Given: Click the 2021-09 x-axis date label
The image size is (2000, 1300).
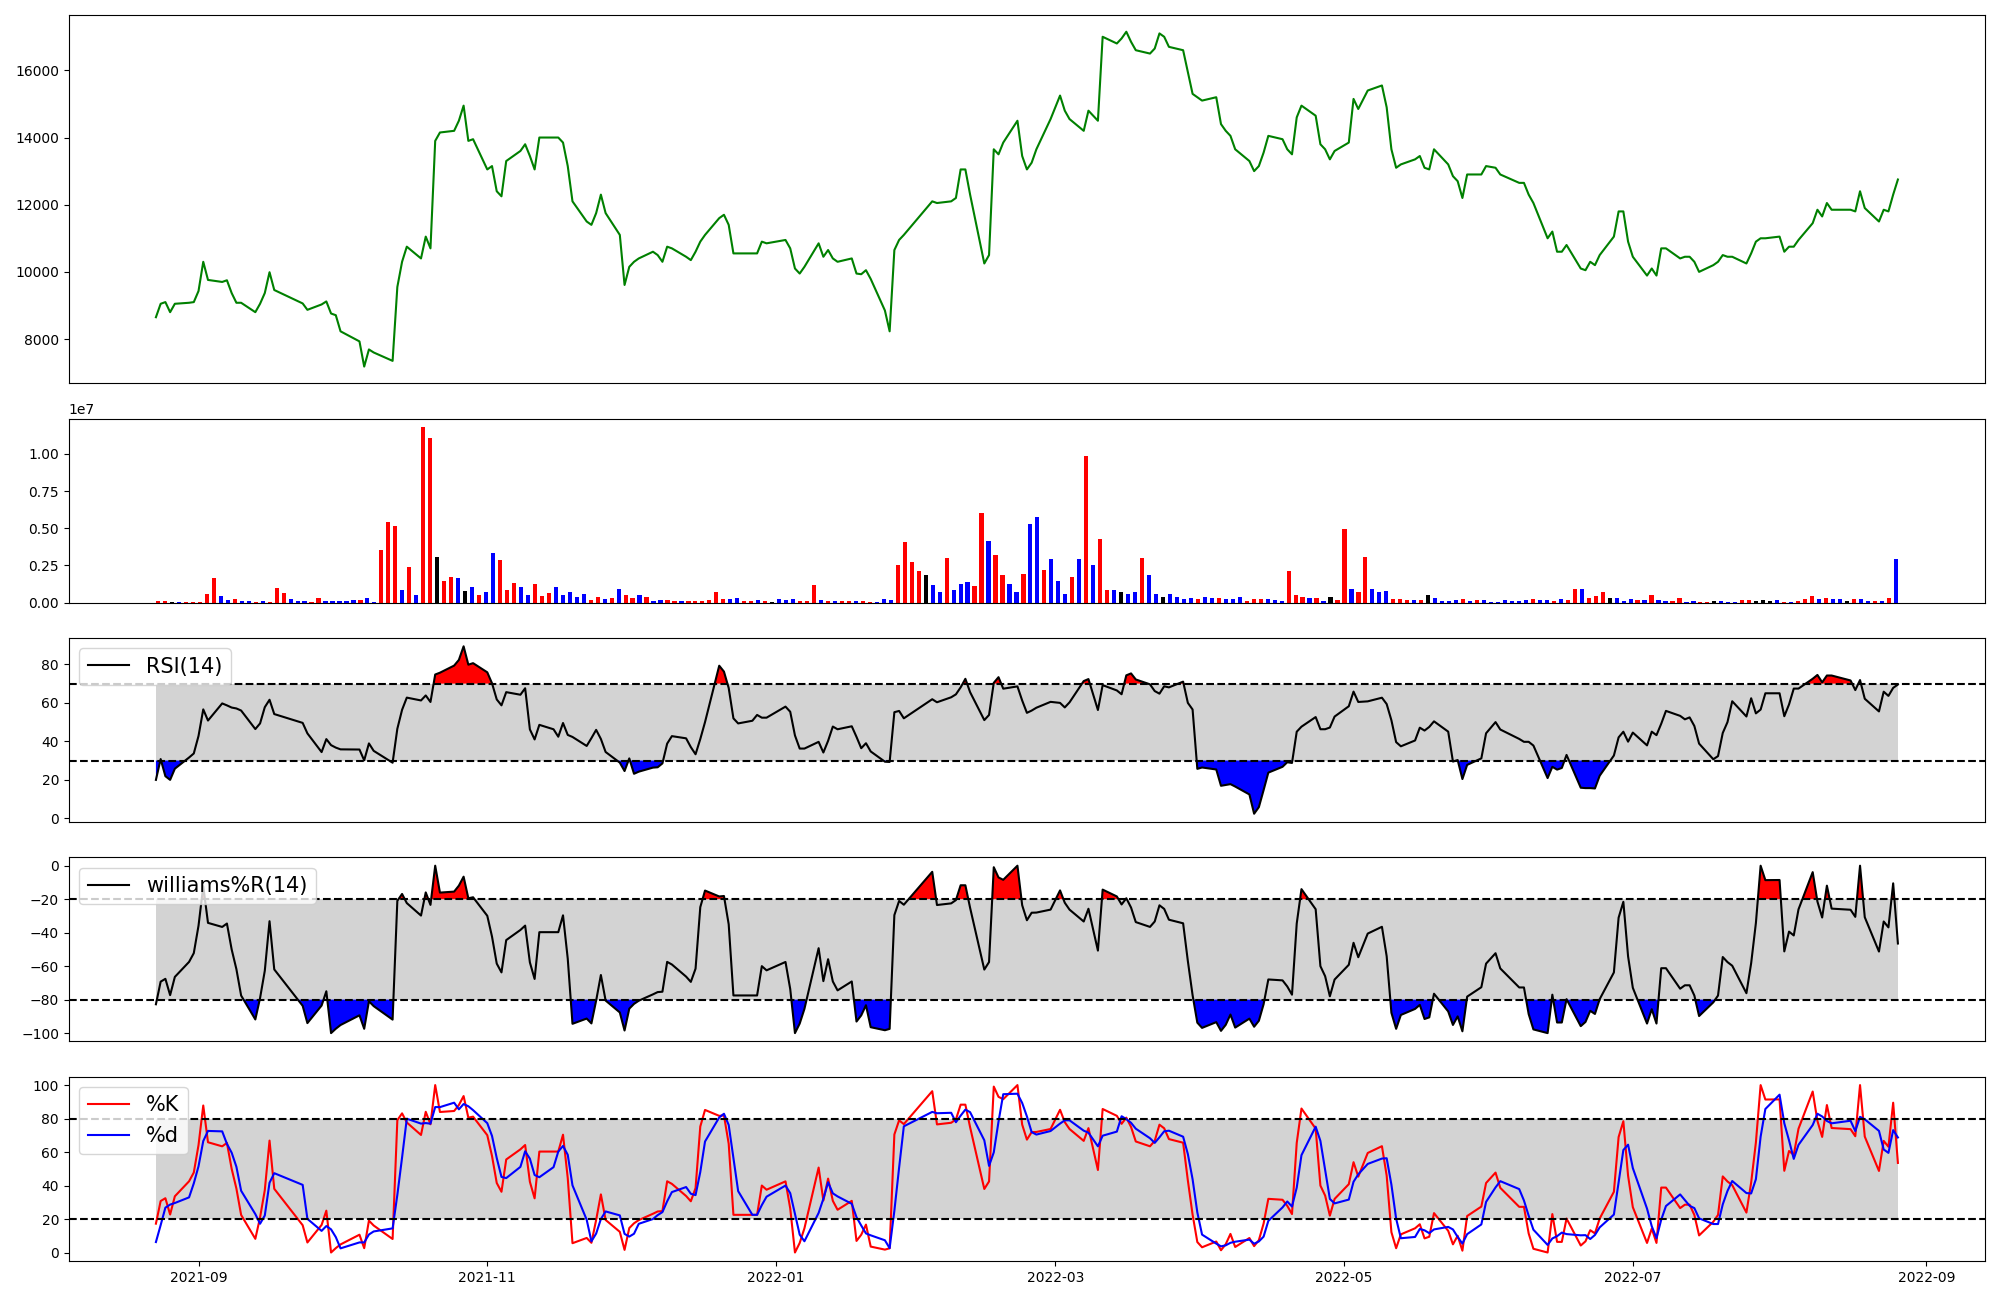Looking at the screenshot, I should [198, 1277].
